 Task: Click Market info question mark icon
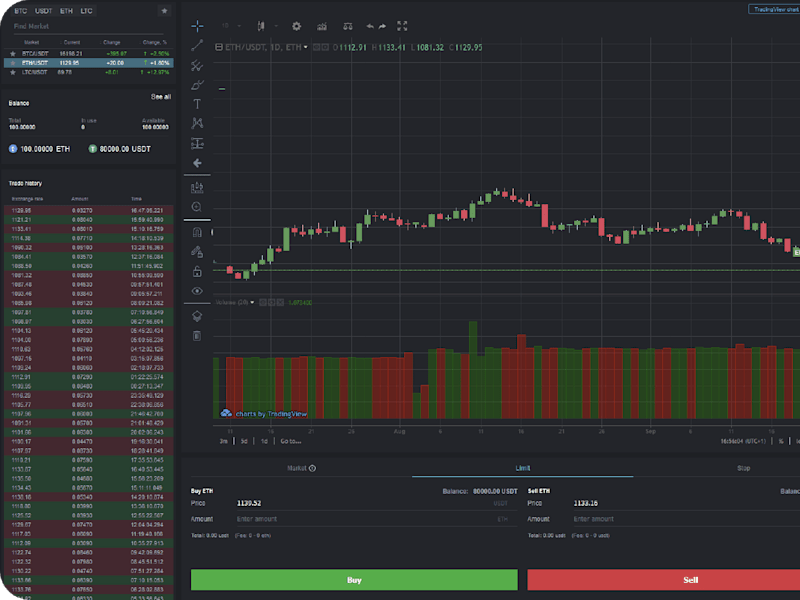coord(312,468)
